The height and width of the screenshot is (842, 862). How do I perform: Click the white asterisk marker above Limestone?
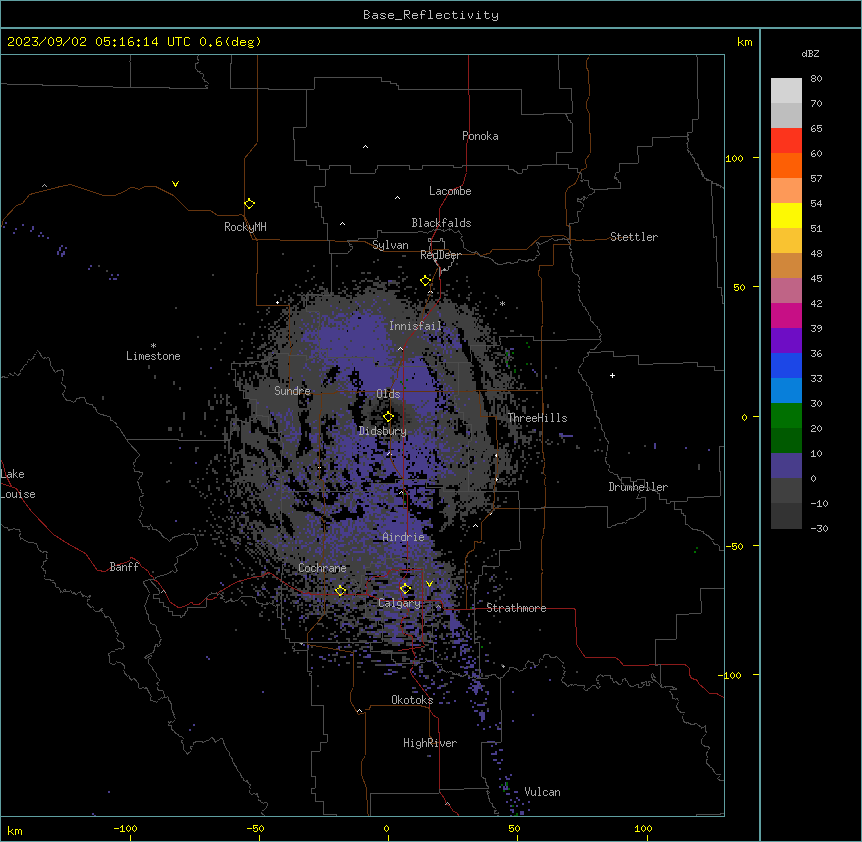153,346
